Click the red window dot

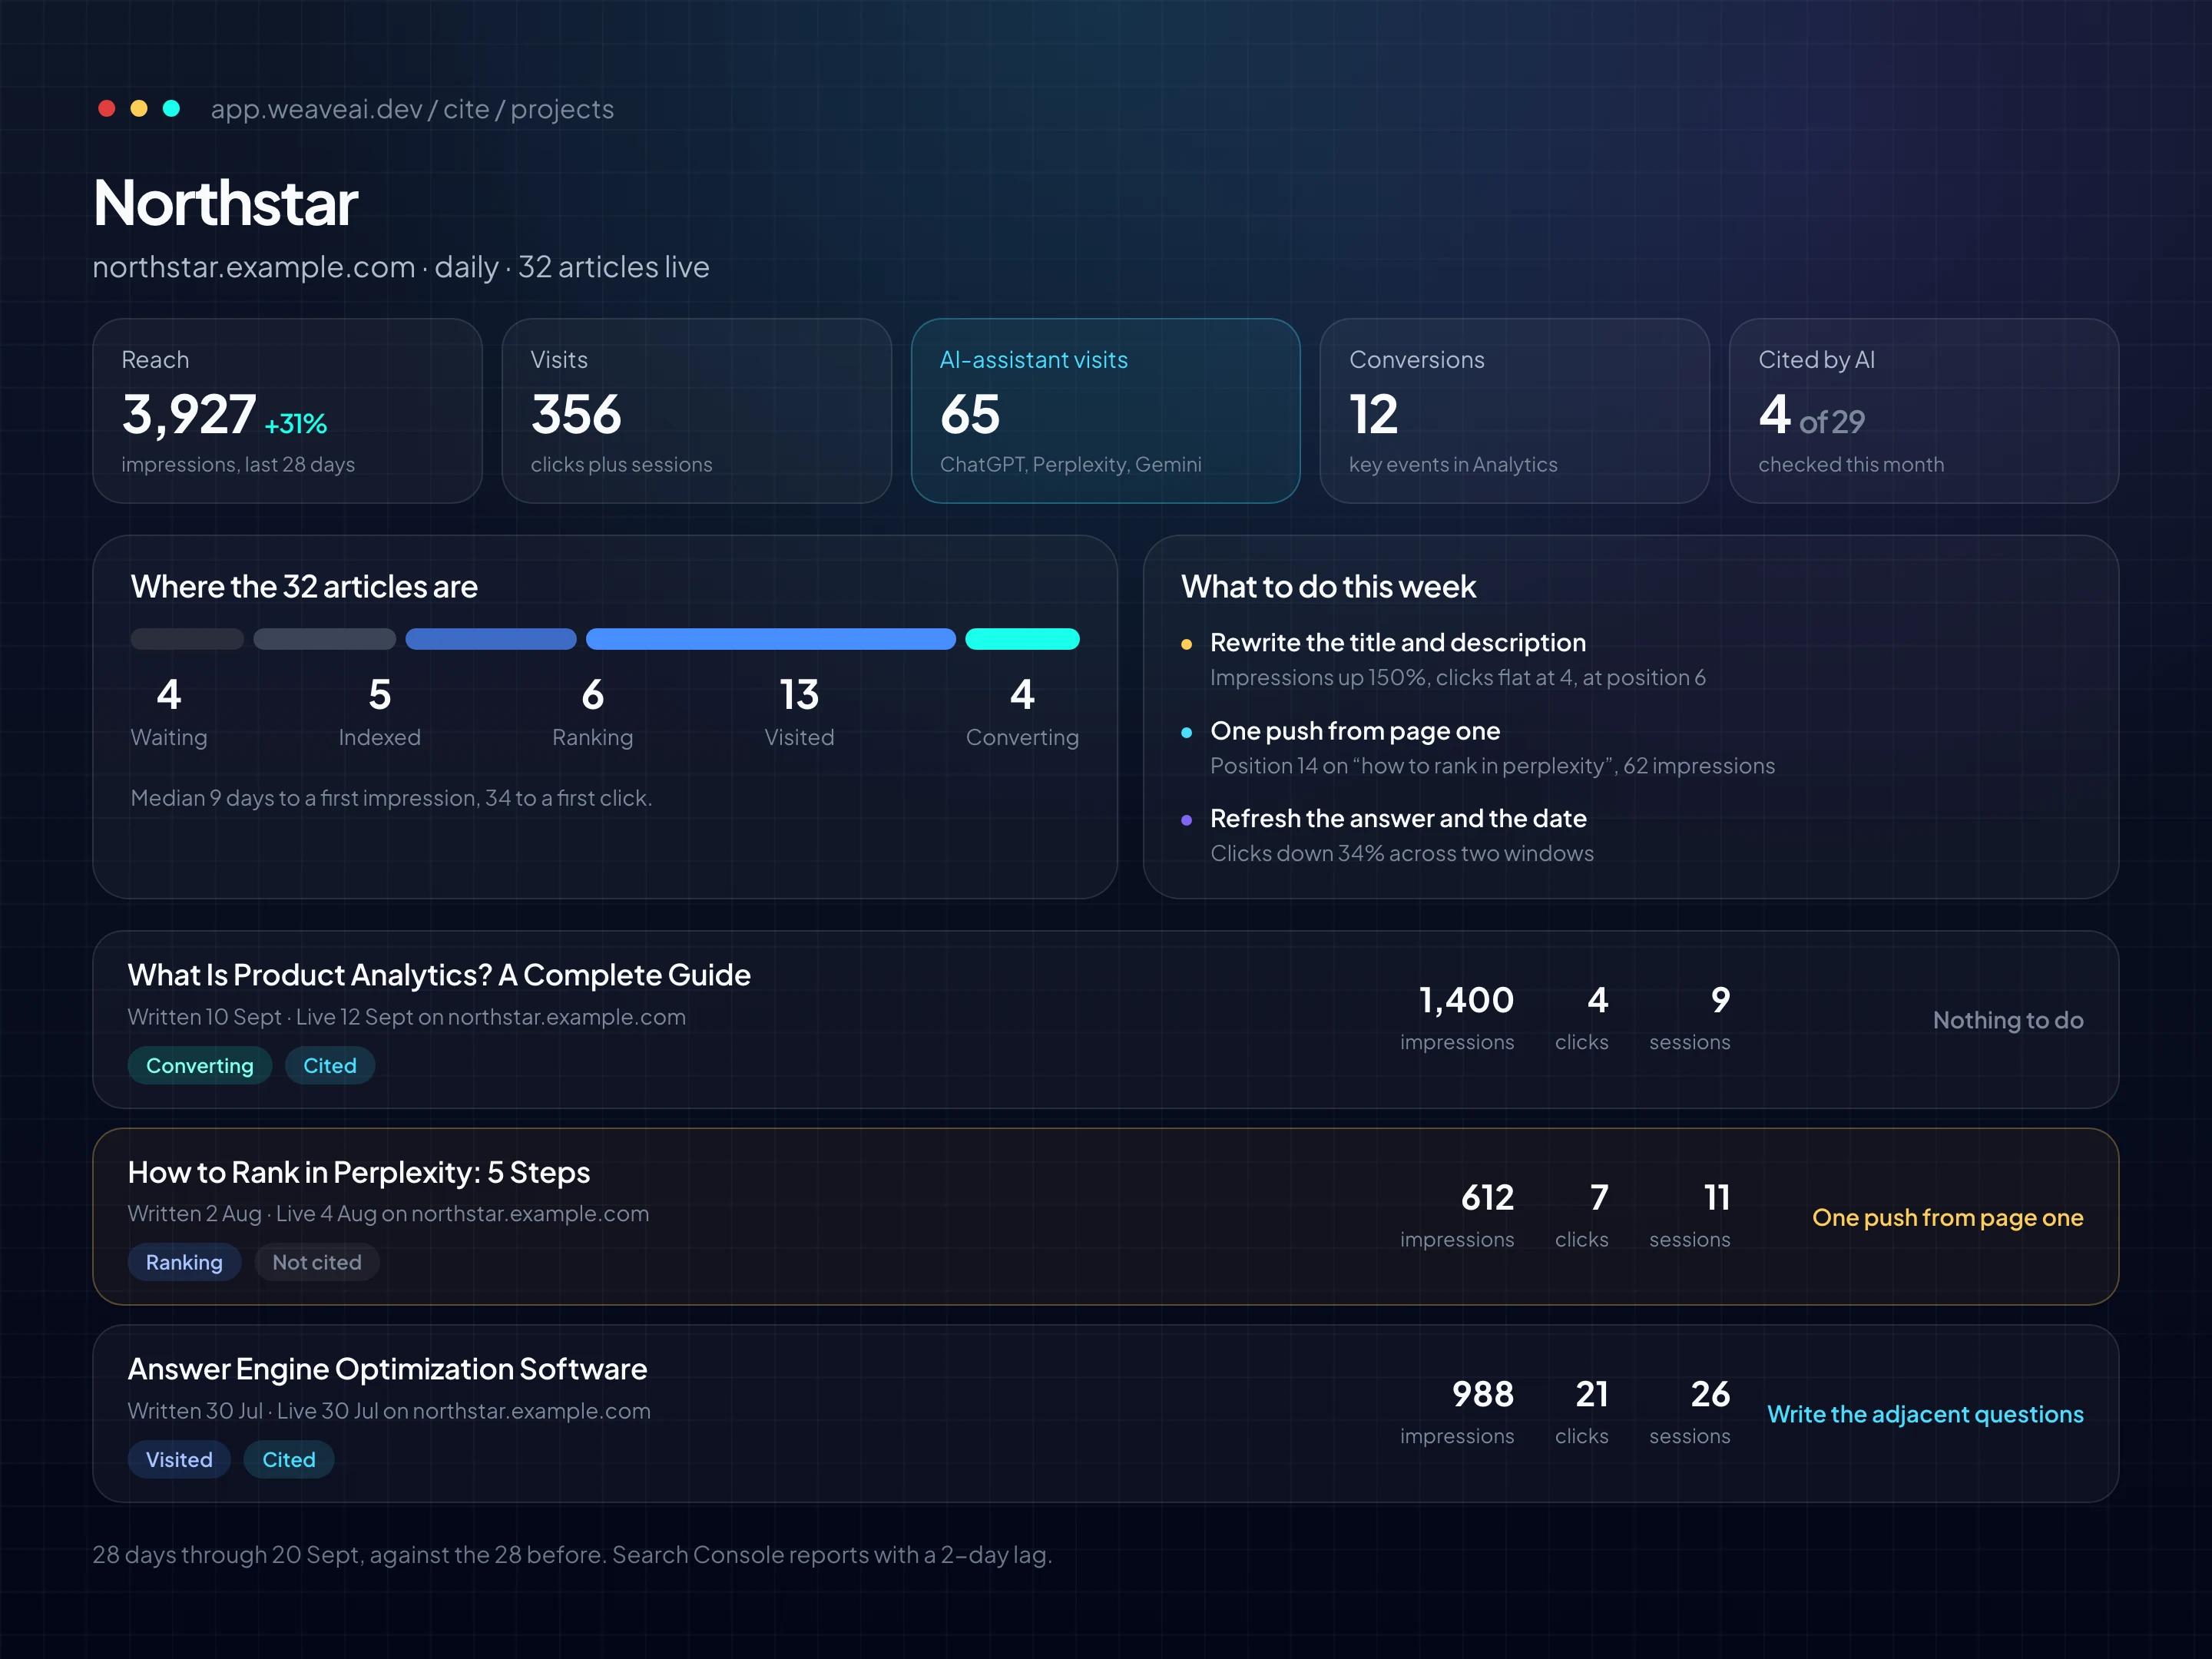click(x=107, y=108)
